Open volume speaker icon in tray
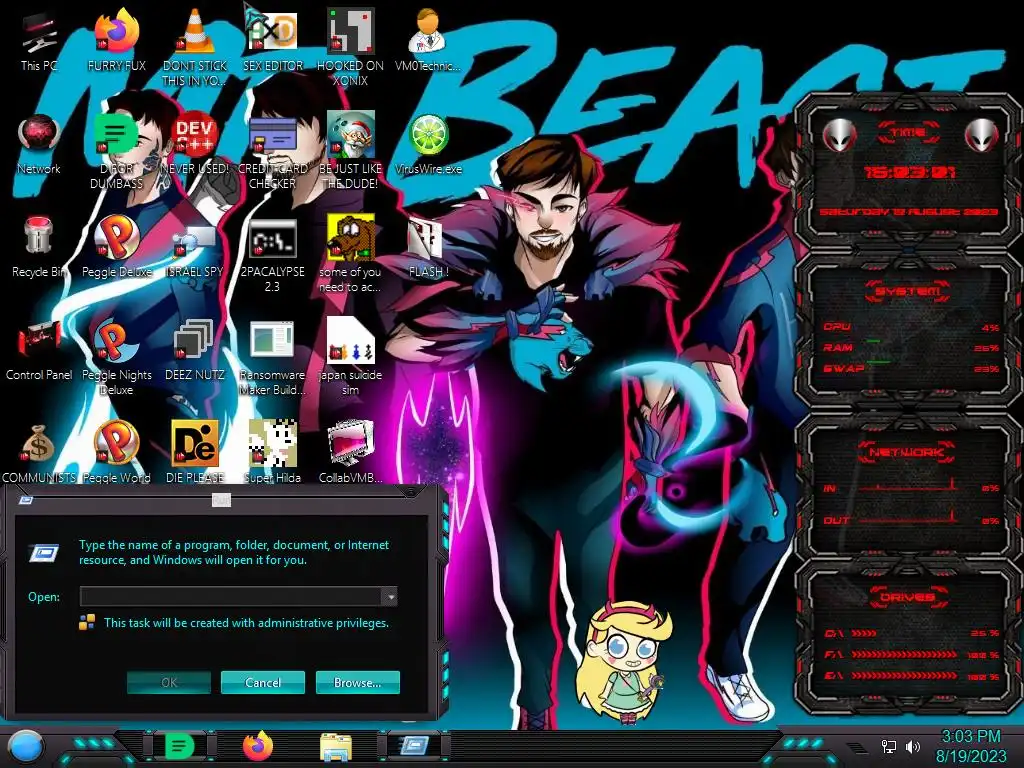1024x768 pixels. (913, 746)
